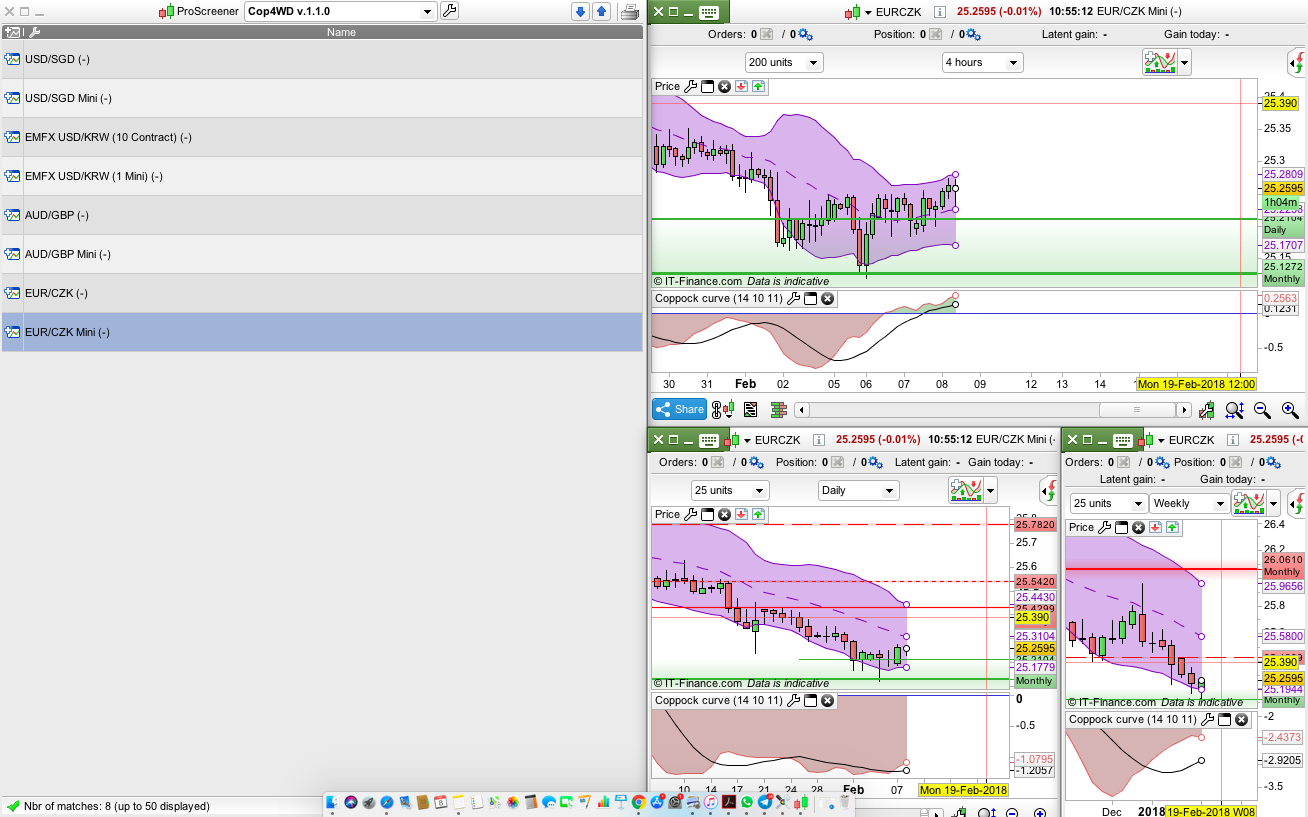Select the EUR/CZK Mini (-) row

point(322,332)
